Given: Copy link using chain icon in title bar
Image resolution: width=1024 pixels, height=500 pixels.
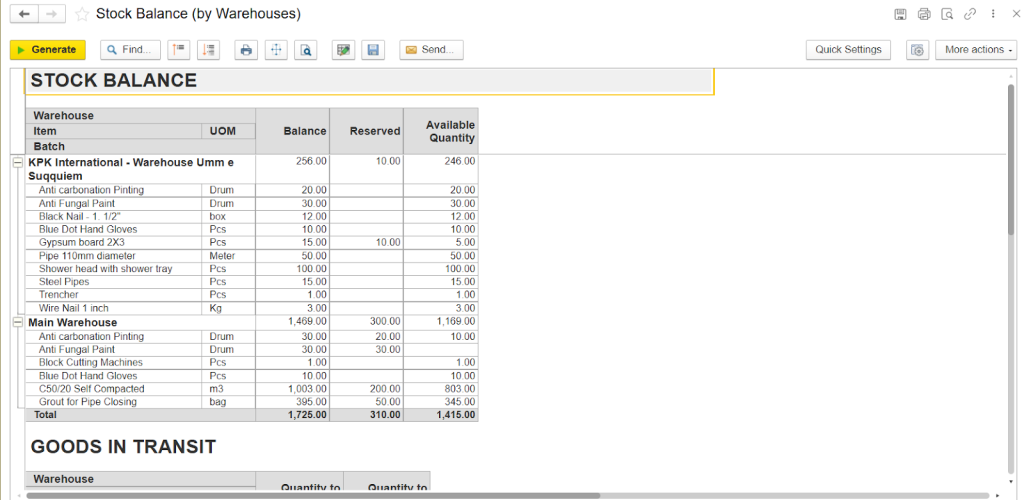Looking at the screenshot, I should tap(970, 14).
